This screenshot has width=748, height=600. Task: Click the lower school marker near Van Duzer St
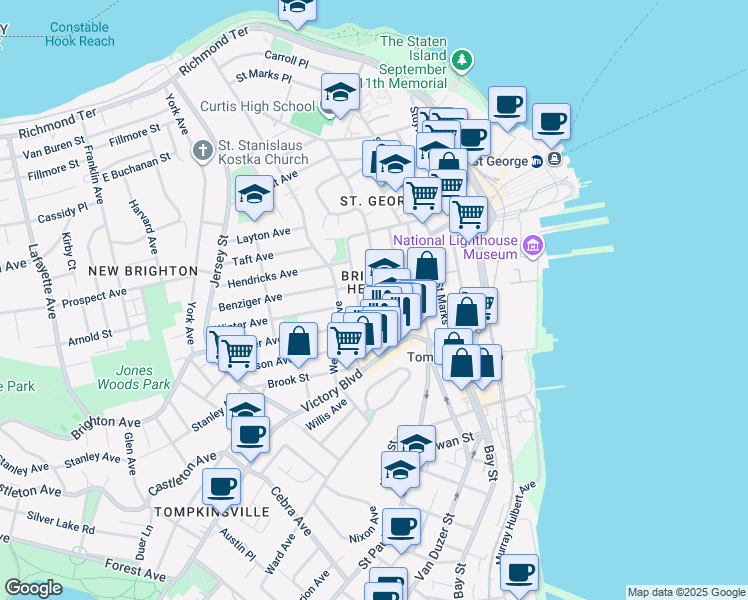(x=401, y=471)
